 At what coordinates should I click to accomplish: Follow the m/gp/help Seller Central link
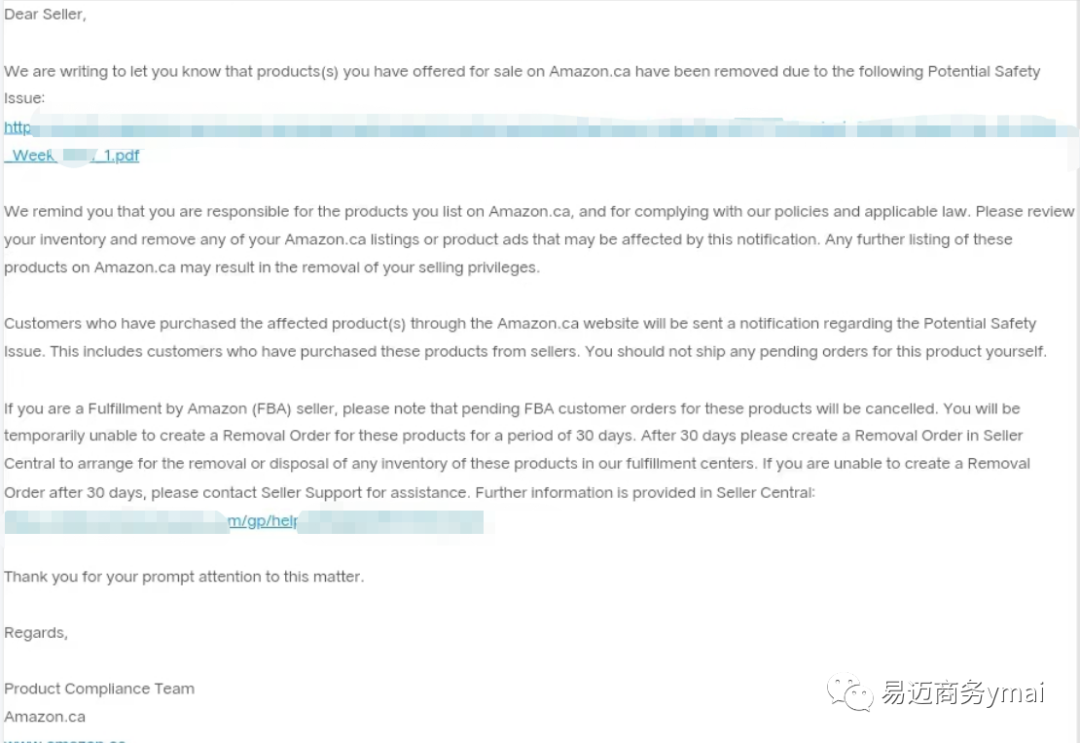(x=262, y=521)
